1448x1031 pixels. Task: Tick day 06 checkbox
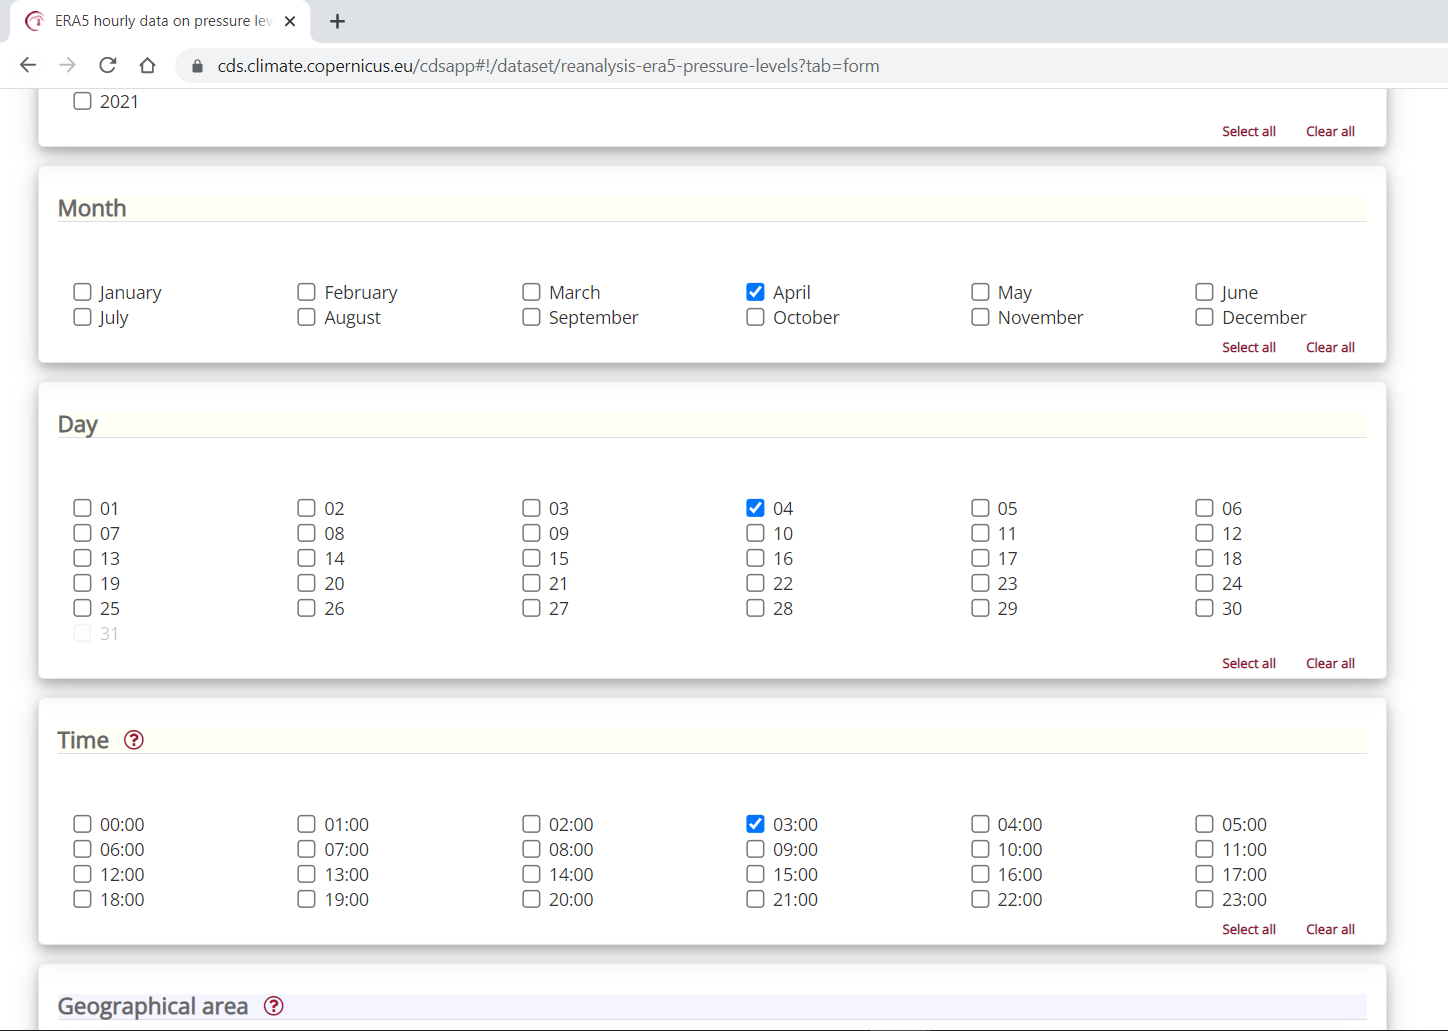coord(1204,508)
